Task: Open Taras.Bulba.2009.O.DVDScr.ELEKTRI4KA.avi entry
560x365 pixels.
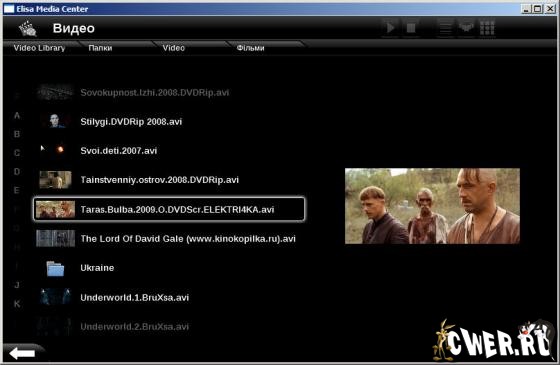Action: (169, 209)
